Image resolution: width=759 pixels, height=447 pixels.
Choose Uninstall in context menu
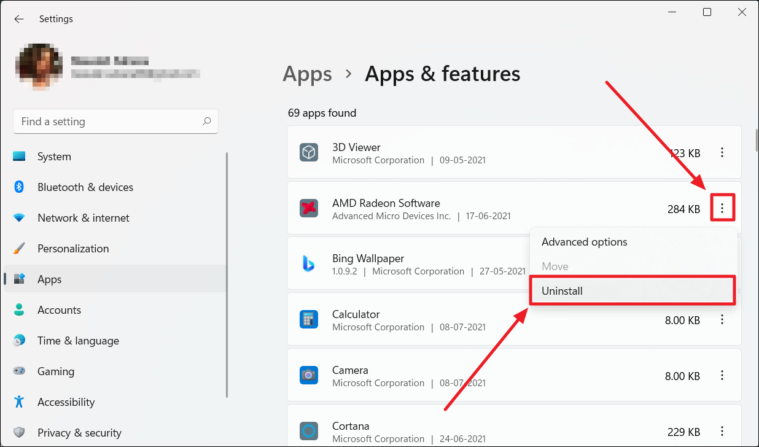(x=633, y=291)
